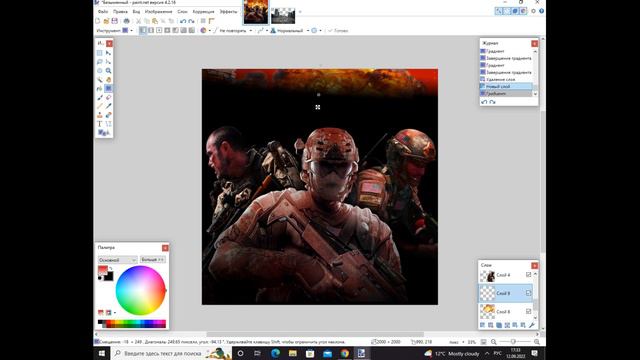Viewport: 640px width, 360px height.
Task: Toggle visibility checkbox of bottom orange-thumbnail layer
Action: (529, 311)
